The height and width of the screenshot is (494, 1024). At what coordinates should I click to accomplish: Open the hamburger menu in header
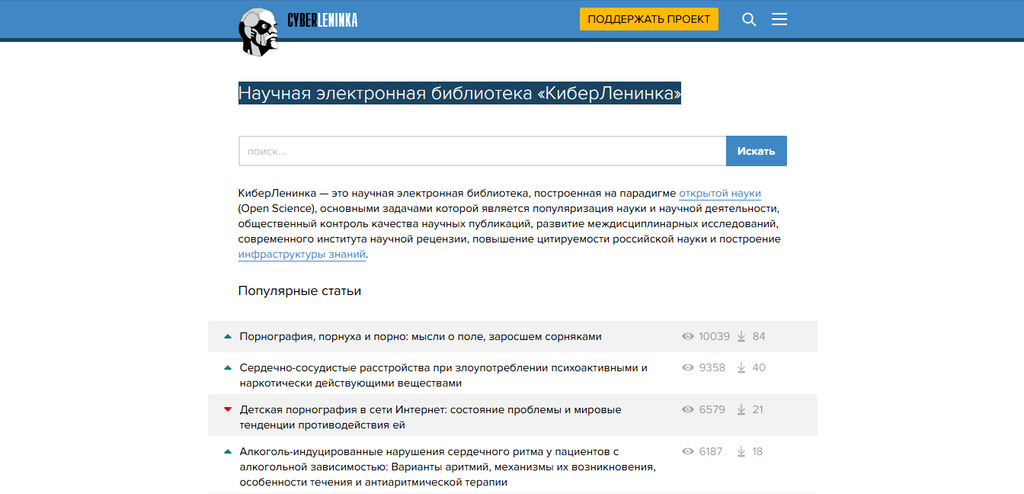[779, 19]
